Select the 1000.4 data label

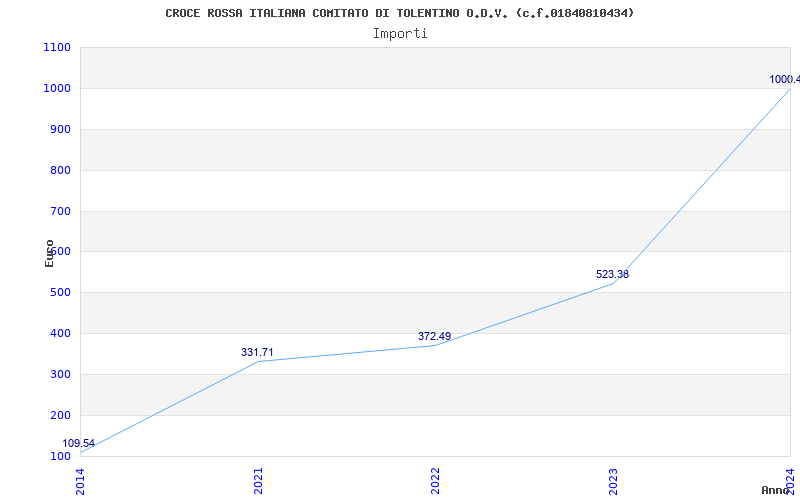[785, 80]
